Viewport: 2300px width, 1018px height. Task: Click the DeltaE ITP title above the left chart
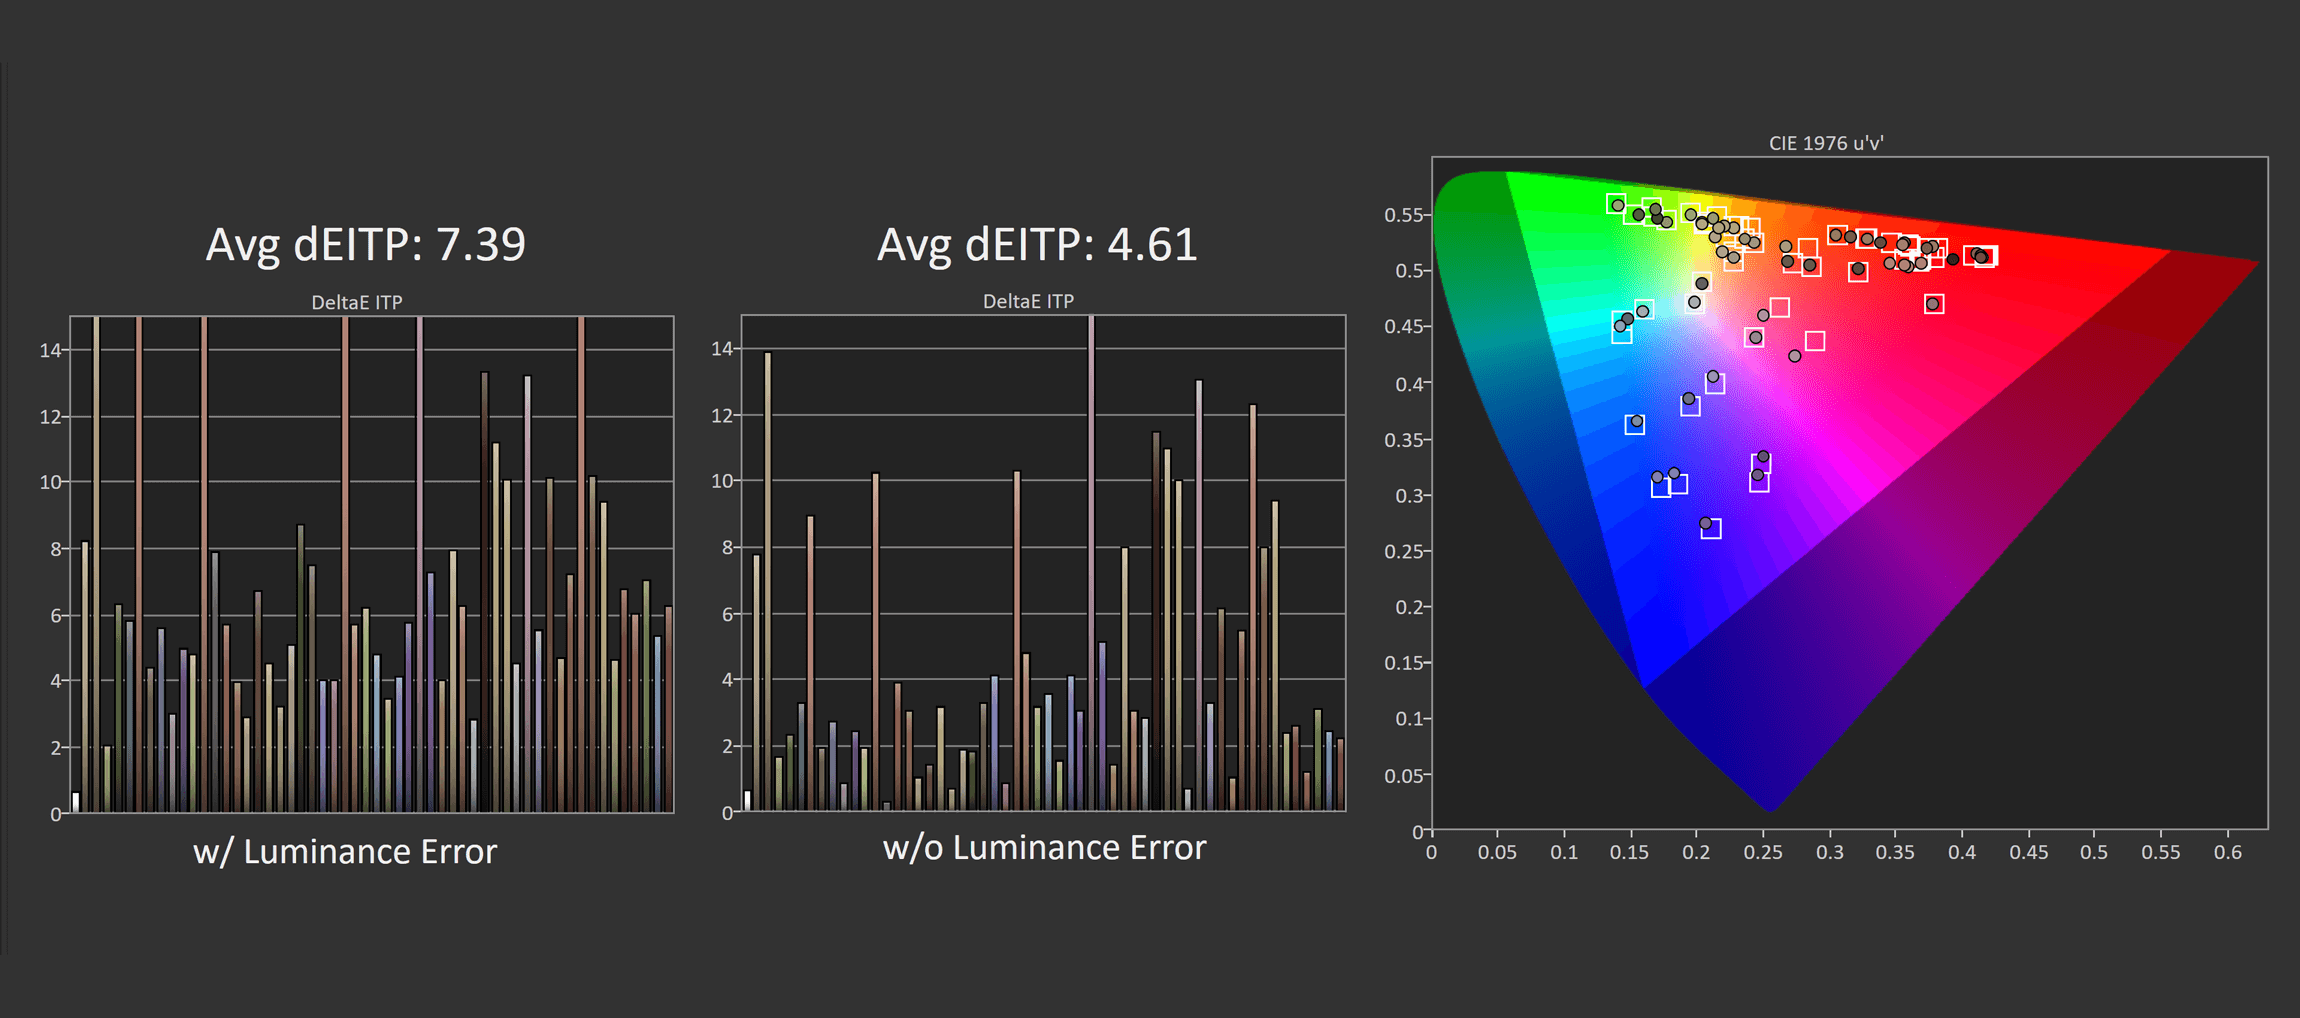click(356, 302)
